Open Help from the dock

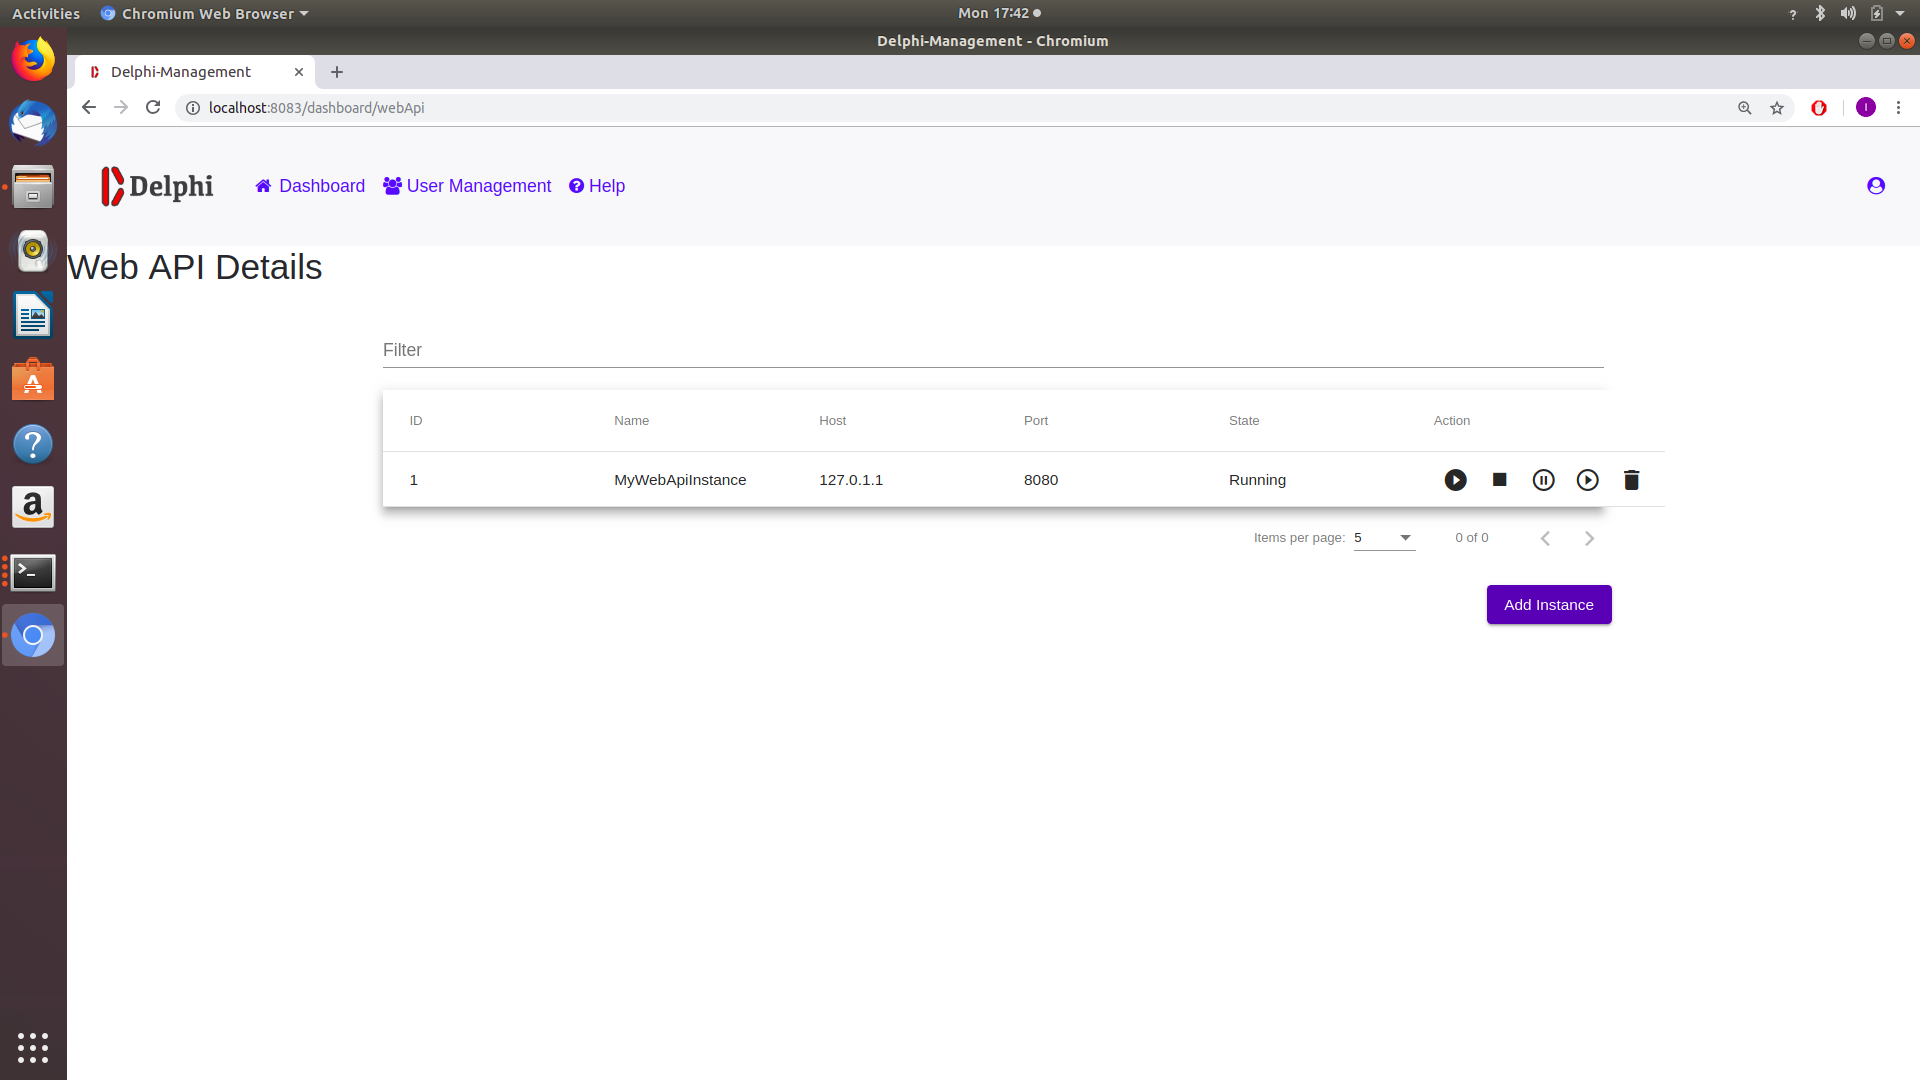(x=33, y=443)
